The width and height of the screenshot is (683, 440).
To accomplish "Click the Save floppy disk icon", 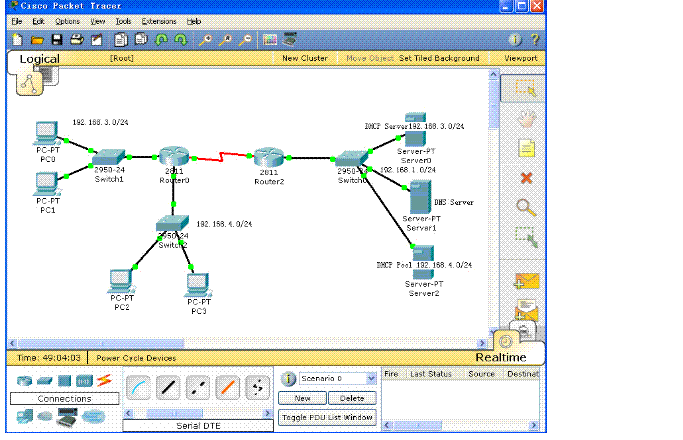I will [57, 40].
